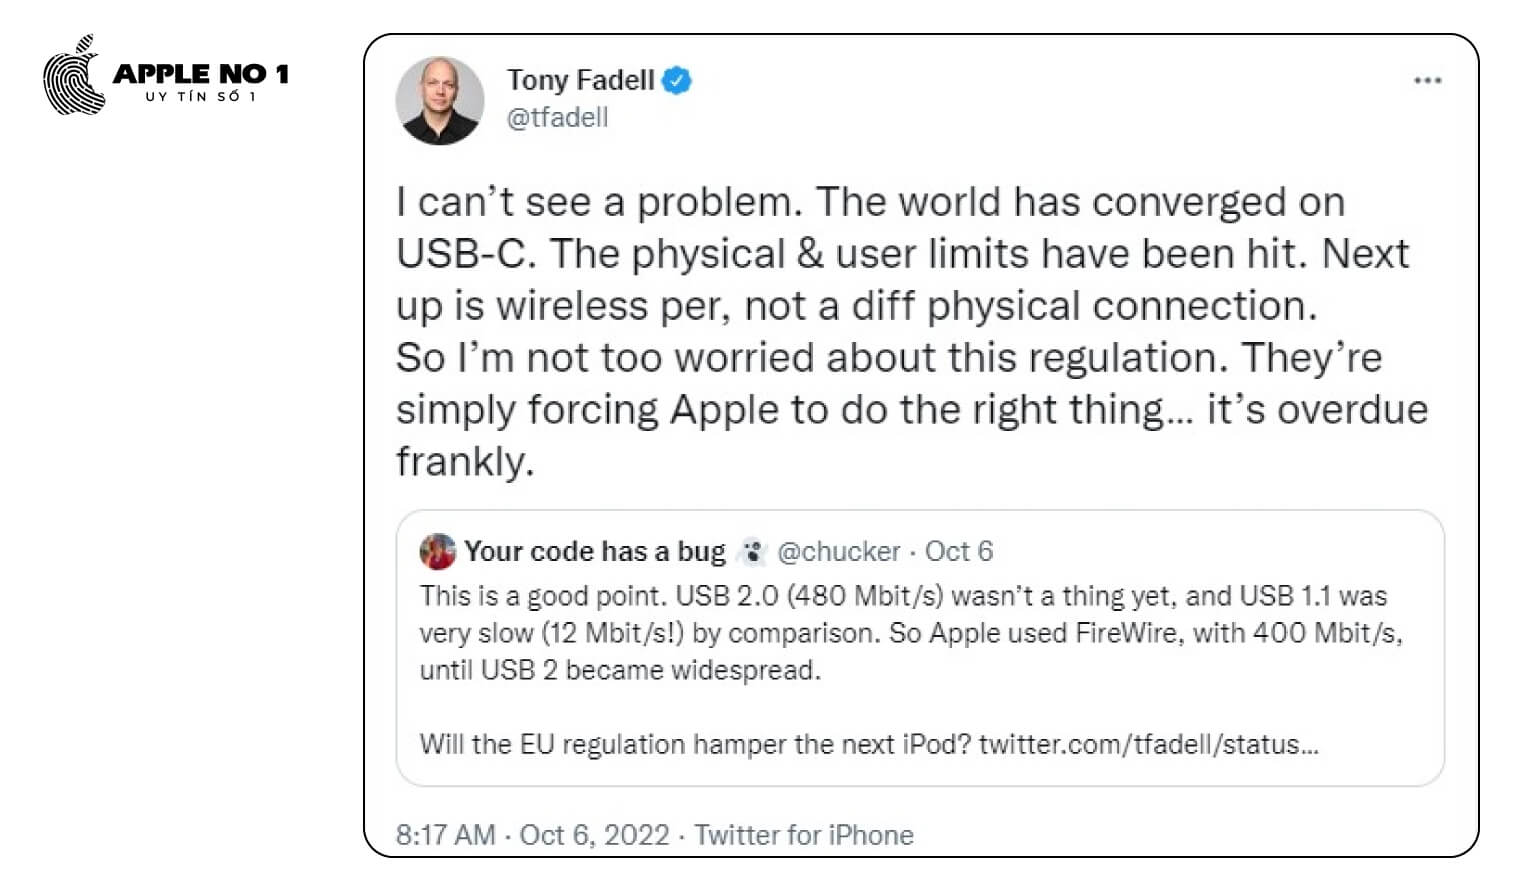Click the Apple fingerprint logo icon
Image resolution: width=1520 pixels, height=892 pixels.
click(x=74, y=77)
